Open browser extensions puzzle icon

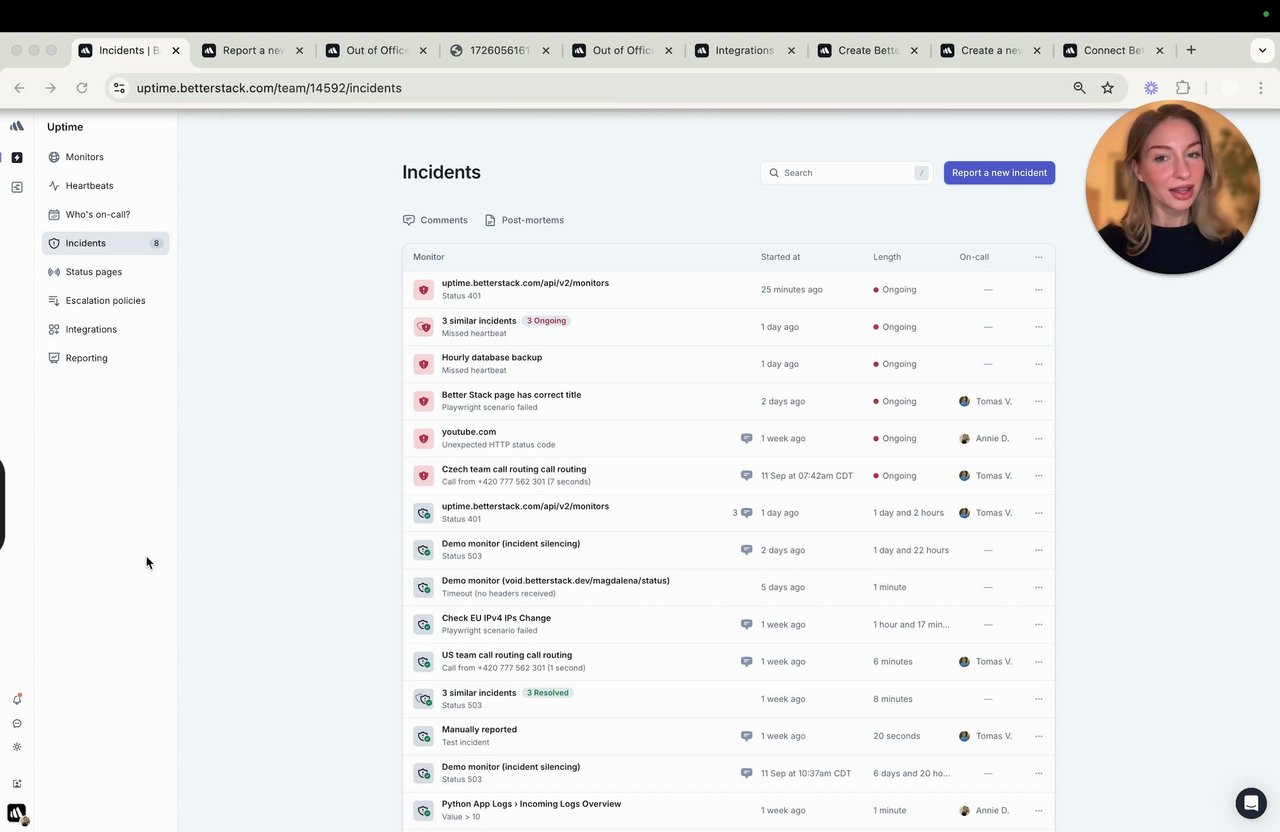(x=1183, y=88)
